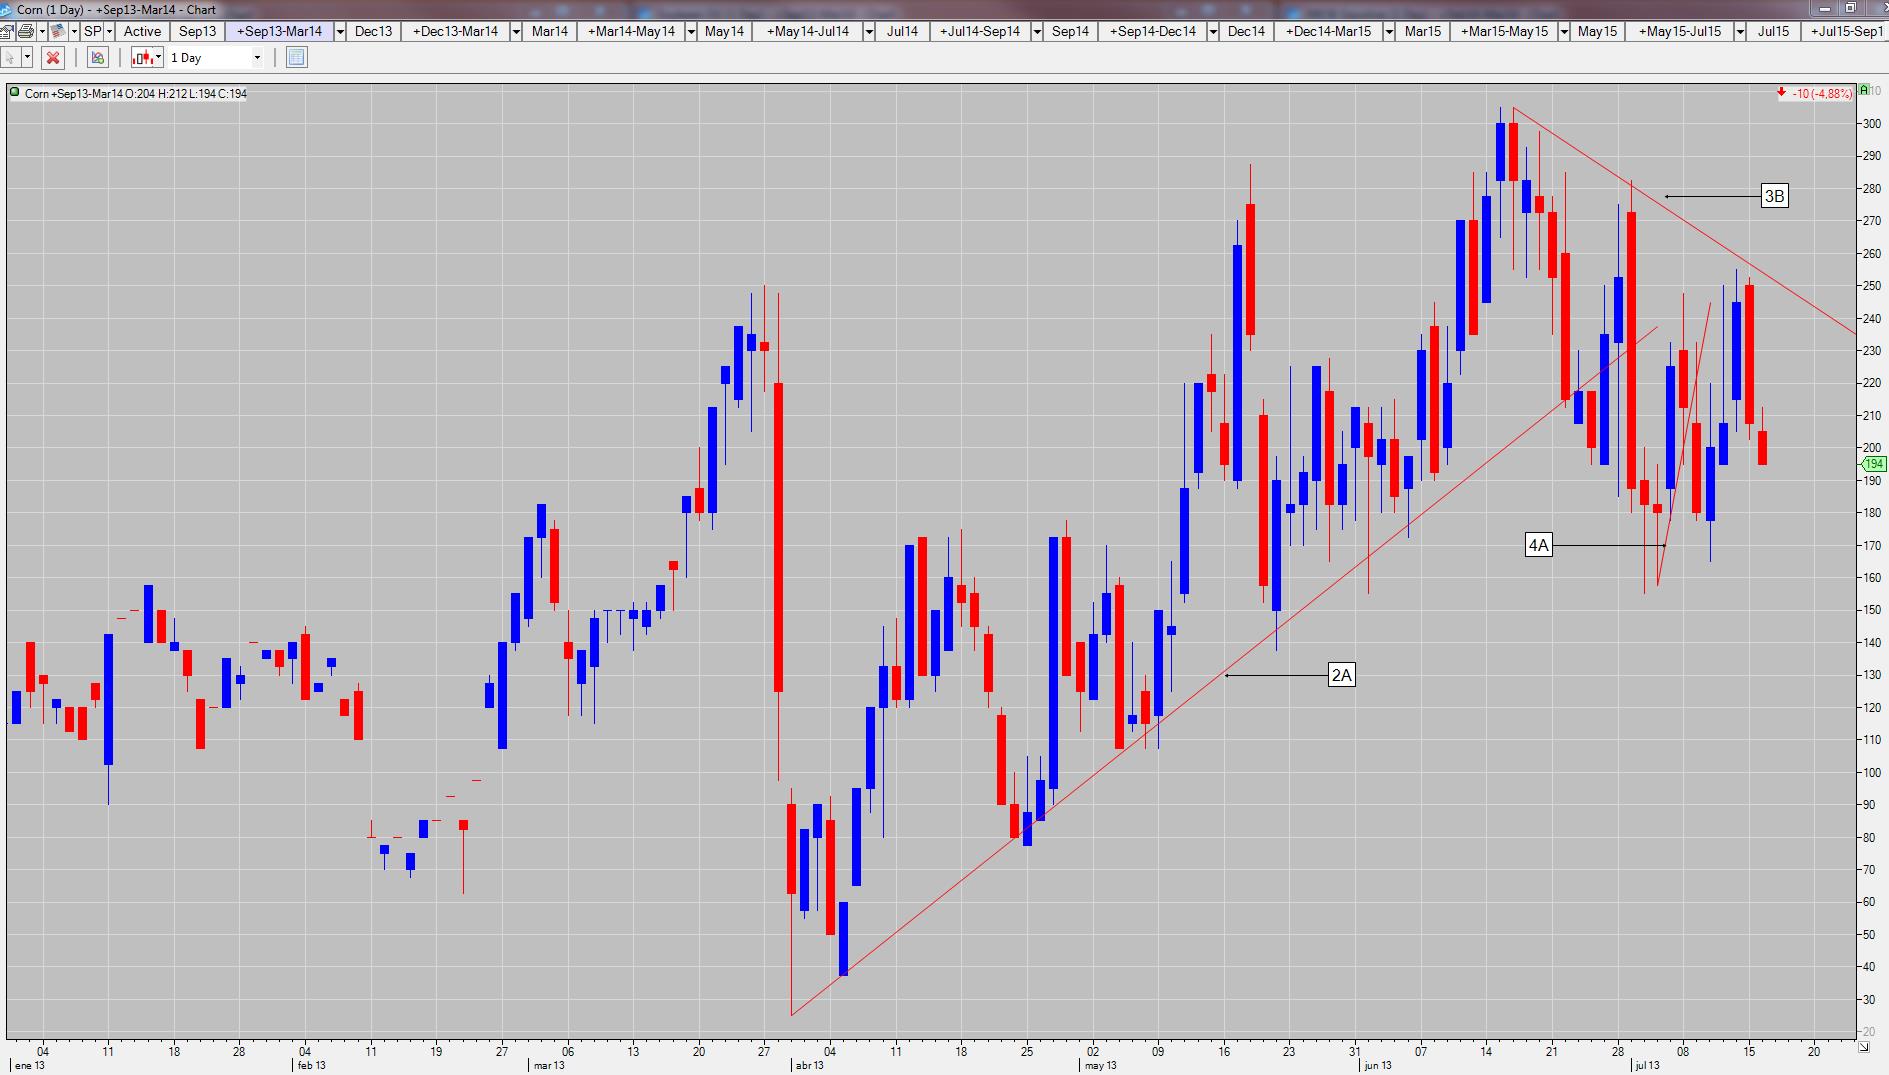Viewport: 1889px width, 1075px height.
Task: Select the +Jul14-Sep14 tab
Action: coord(980,31)
